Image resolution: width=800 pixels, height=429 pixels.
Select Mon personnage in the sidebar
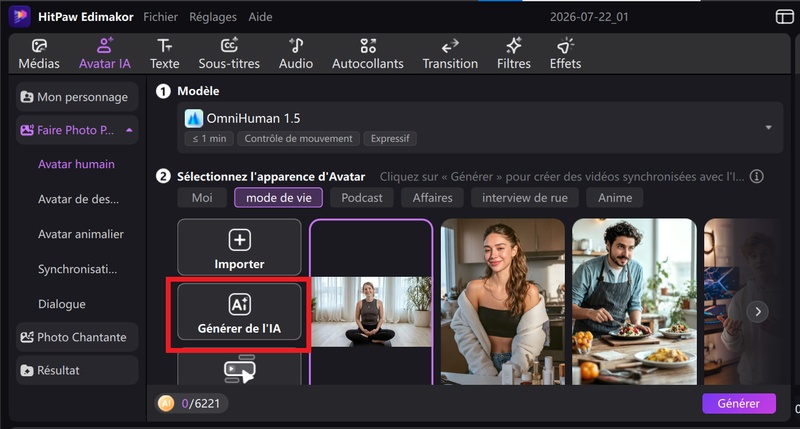[x=77, y=97]
